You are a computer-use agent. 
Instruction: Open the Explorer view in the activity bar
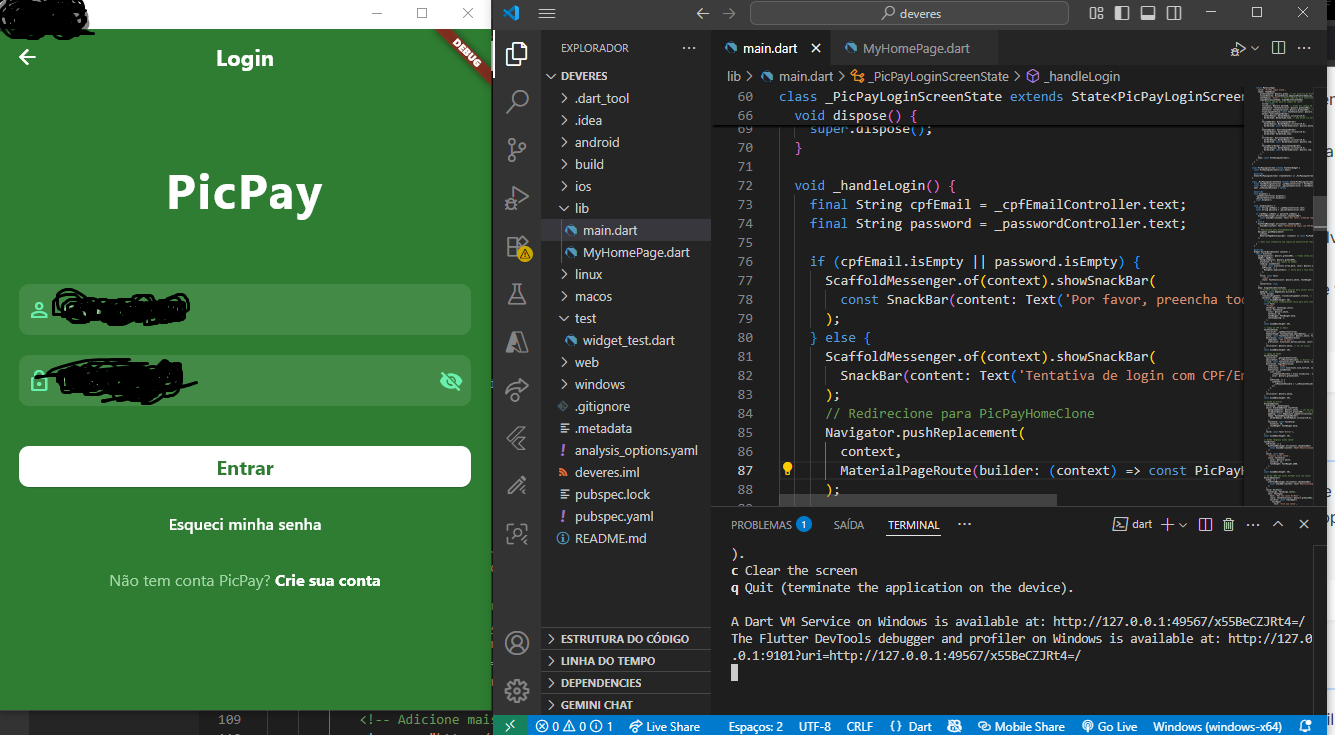click(517, 54)
